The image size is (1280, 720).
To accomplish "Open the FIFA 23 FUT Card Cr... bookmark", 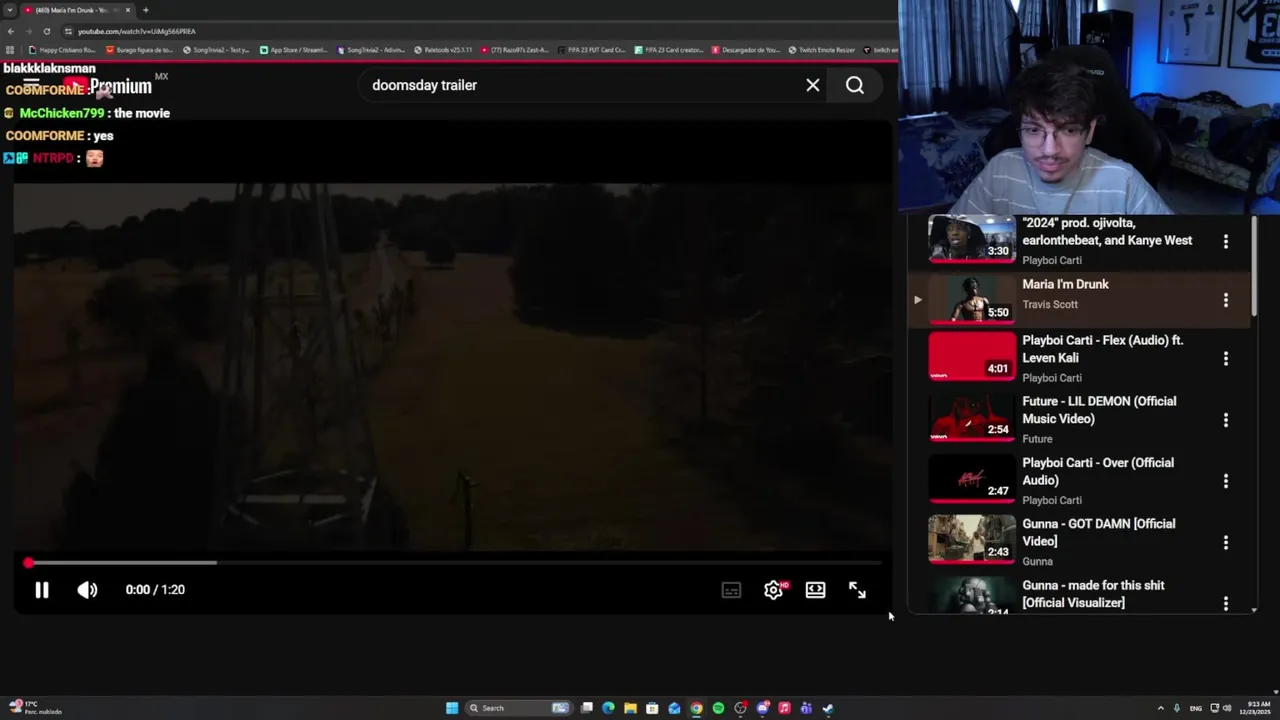I will tap(591, 50).
